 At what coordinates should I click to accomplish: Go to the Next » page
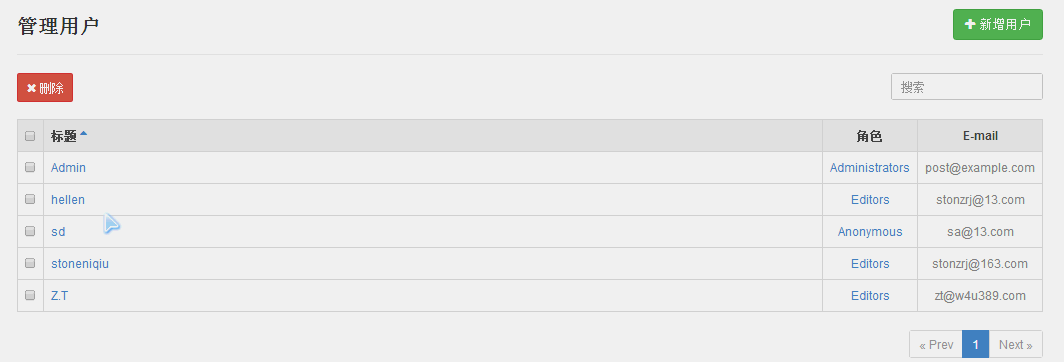coord(1015,344)
